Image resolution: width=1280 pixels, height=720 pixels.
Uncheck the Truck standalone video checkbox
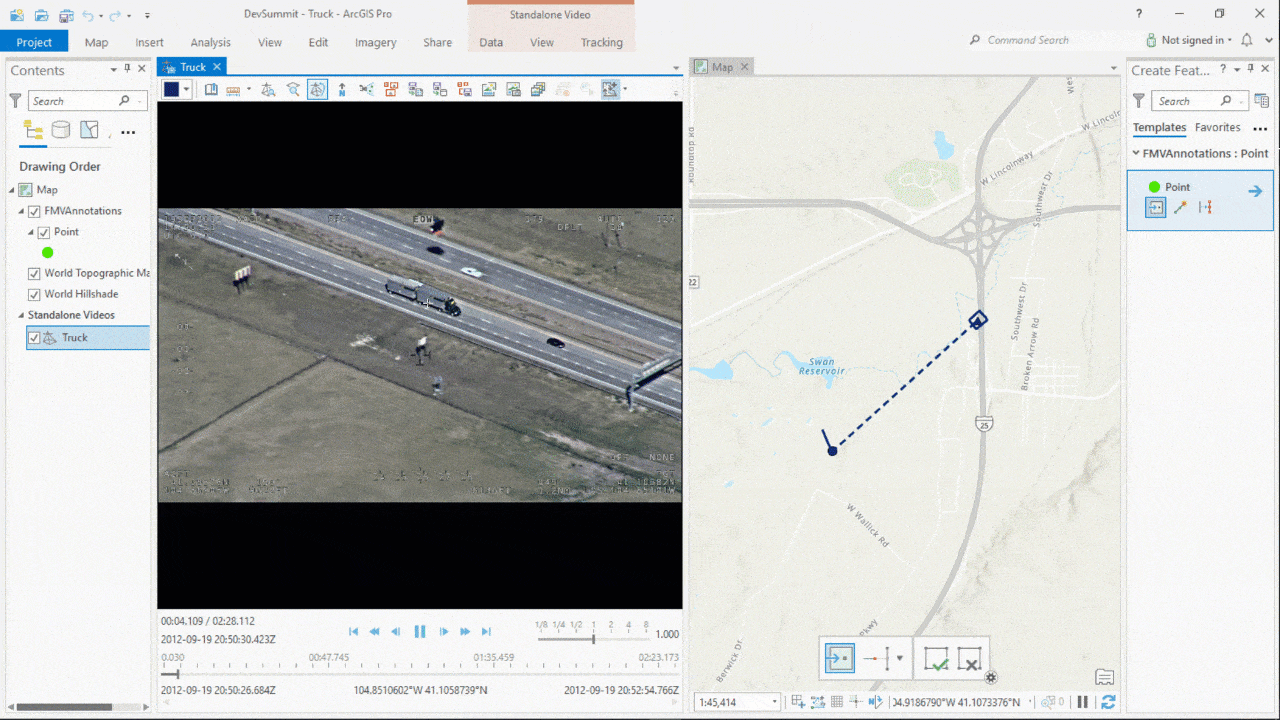tap(34, 338)
